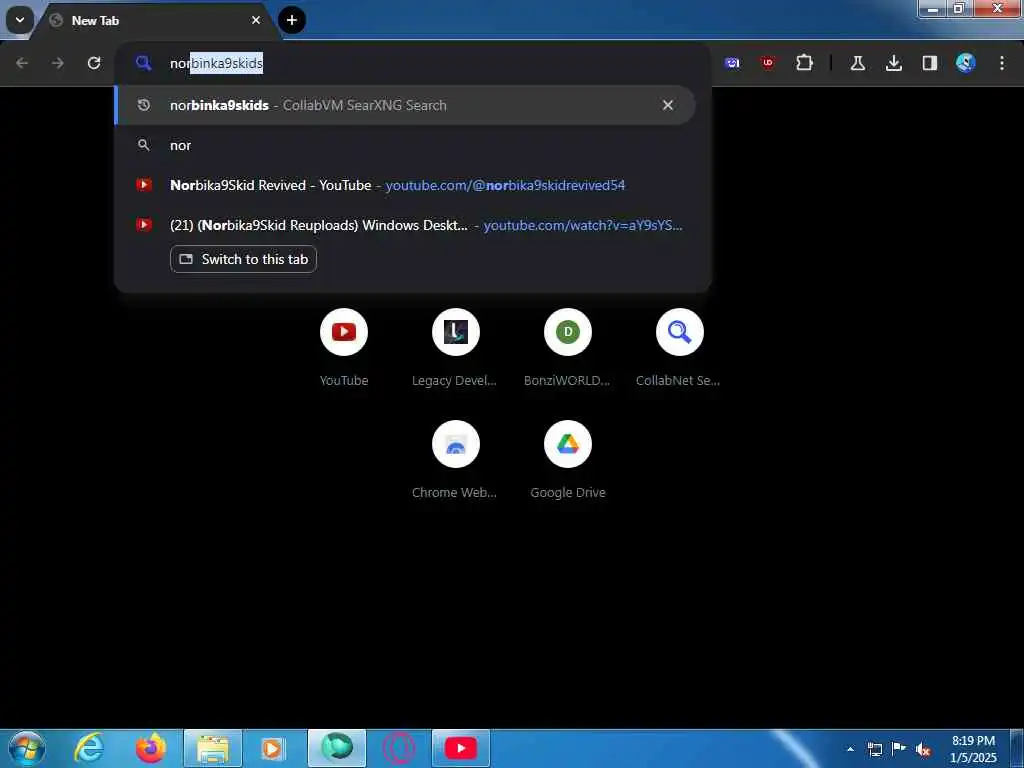
Task: Open the Chrome Labs flask icon
Action: 857,63
